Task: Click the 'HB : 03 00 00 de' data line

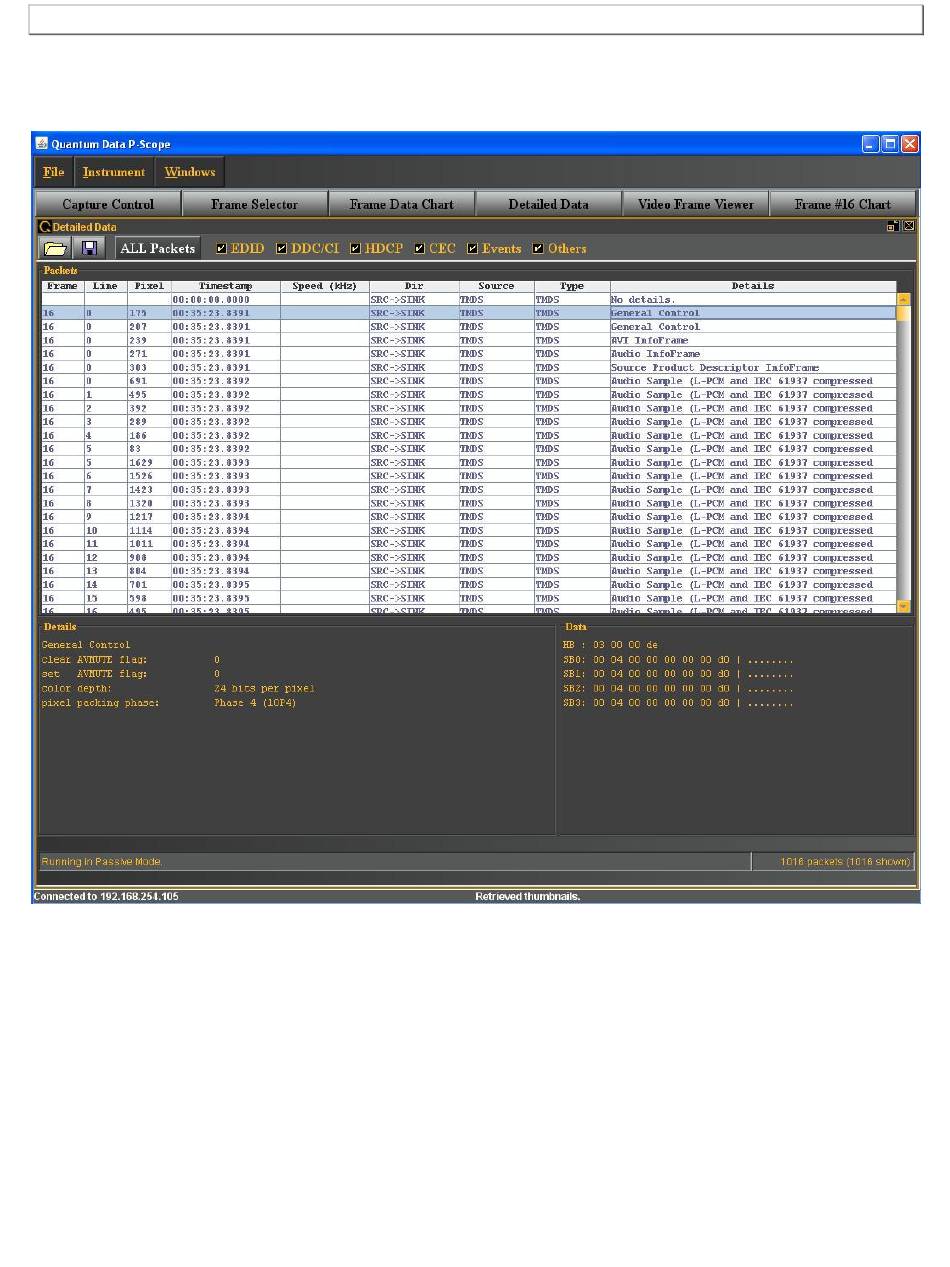Action: point(610,645)
